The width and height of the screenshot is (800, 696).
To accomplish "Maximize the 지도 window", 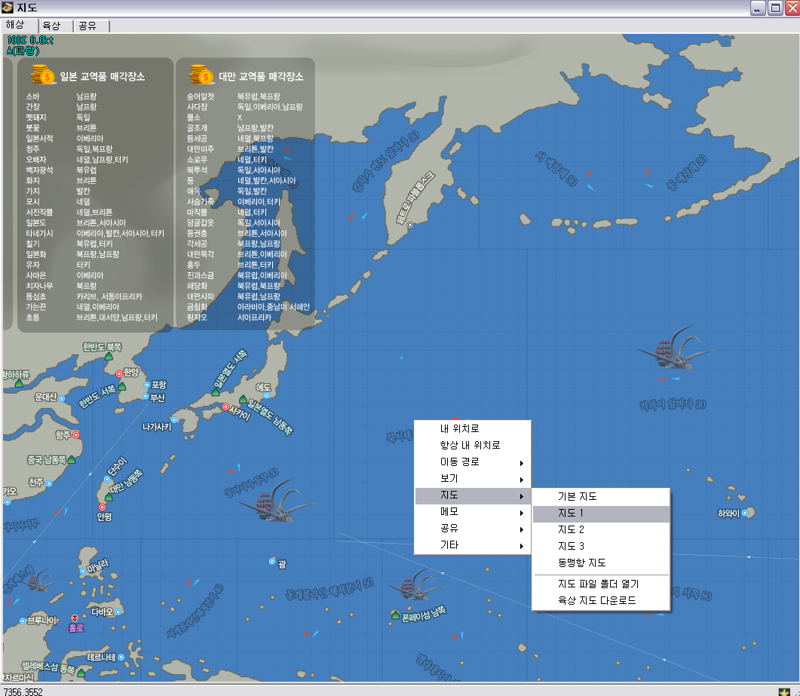I will coord(775,8).
